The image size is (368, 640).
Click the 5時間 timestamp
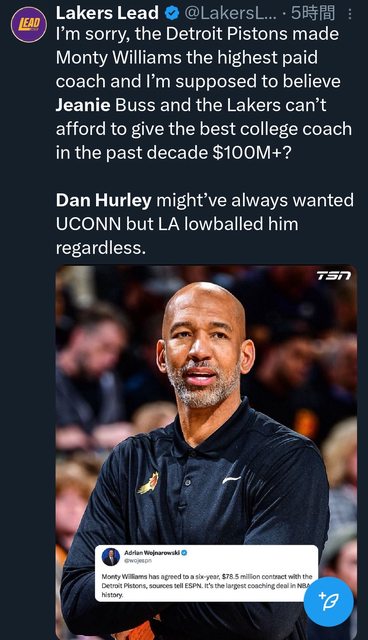pyautogui.click(x=313, y=13)
